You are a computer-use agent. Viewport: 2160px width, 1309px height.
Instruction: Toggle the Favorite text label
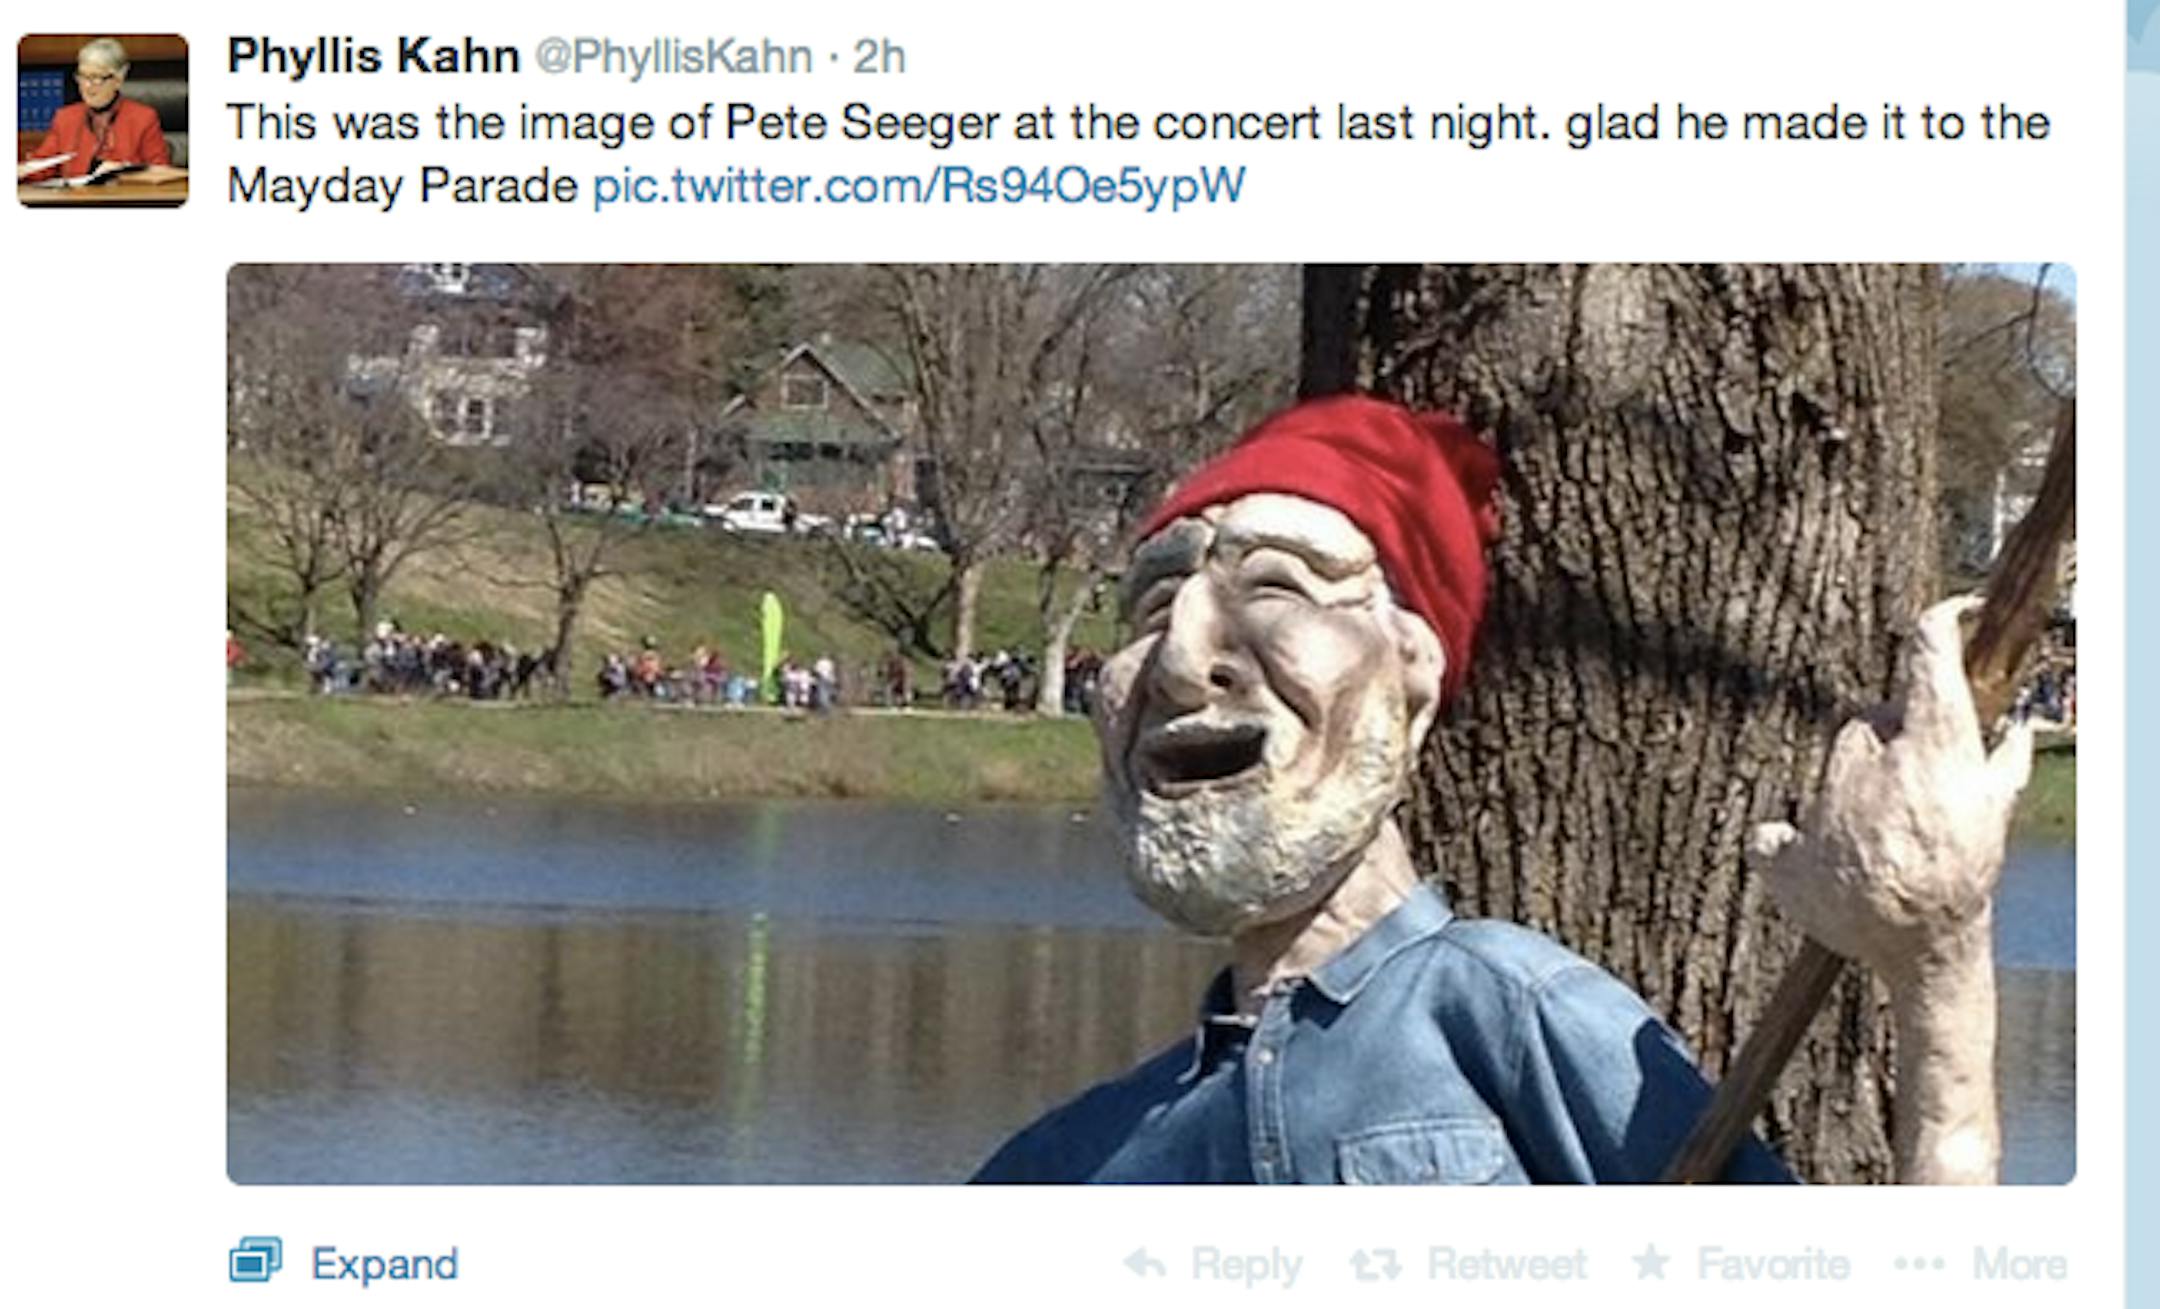point(1772,1264)
